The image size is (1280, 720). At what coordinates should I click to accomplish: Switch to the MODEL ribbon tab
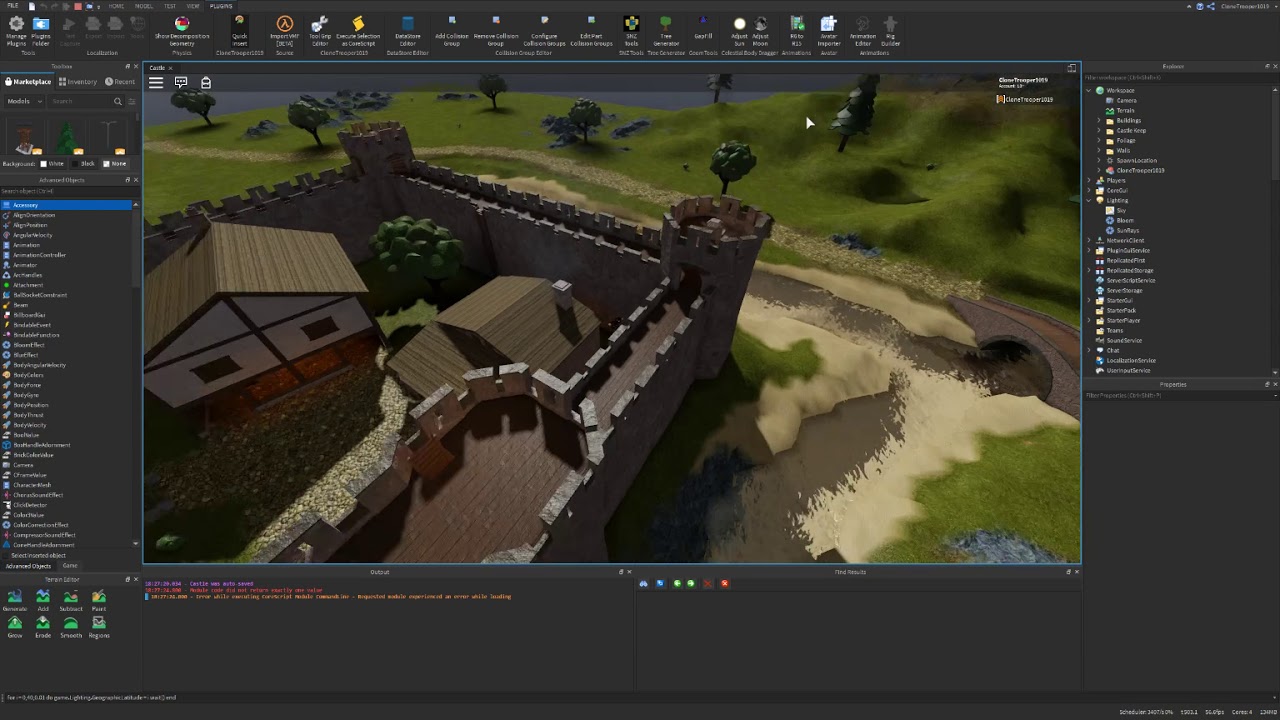[x=144, y=6]
